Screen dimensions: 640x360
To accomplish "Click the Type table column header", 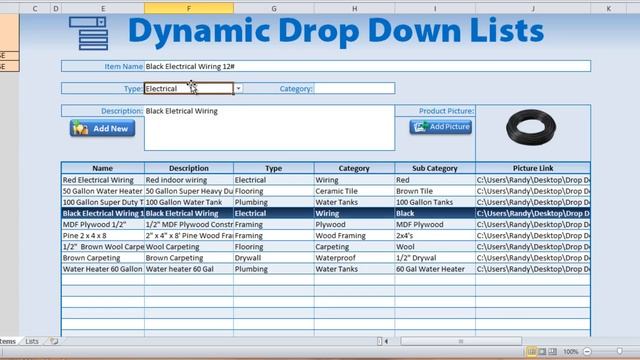I will (x=274, y=168).
